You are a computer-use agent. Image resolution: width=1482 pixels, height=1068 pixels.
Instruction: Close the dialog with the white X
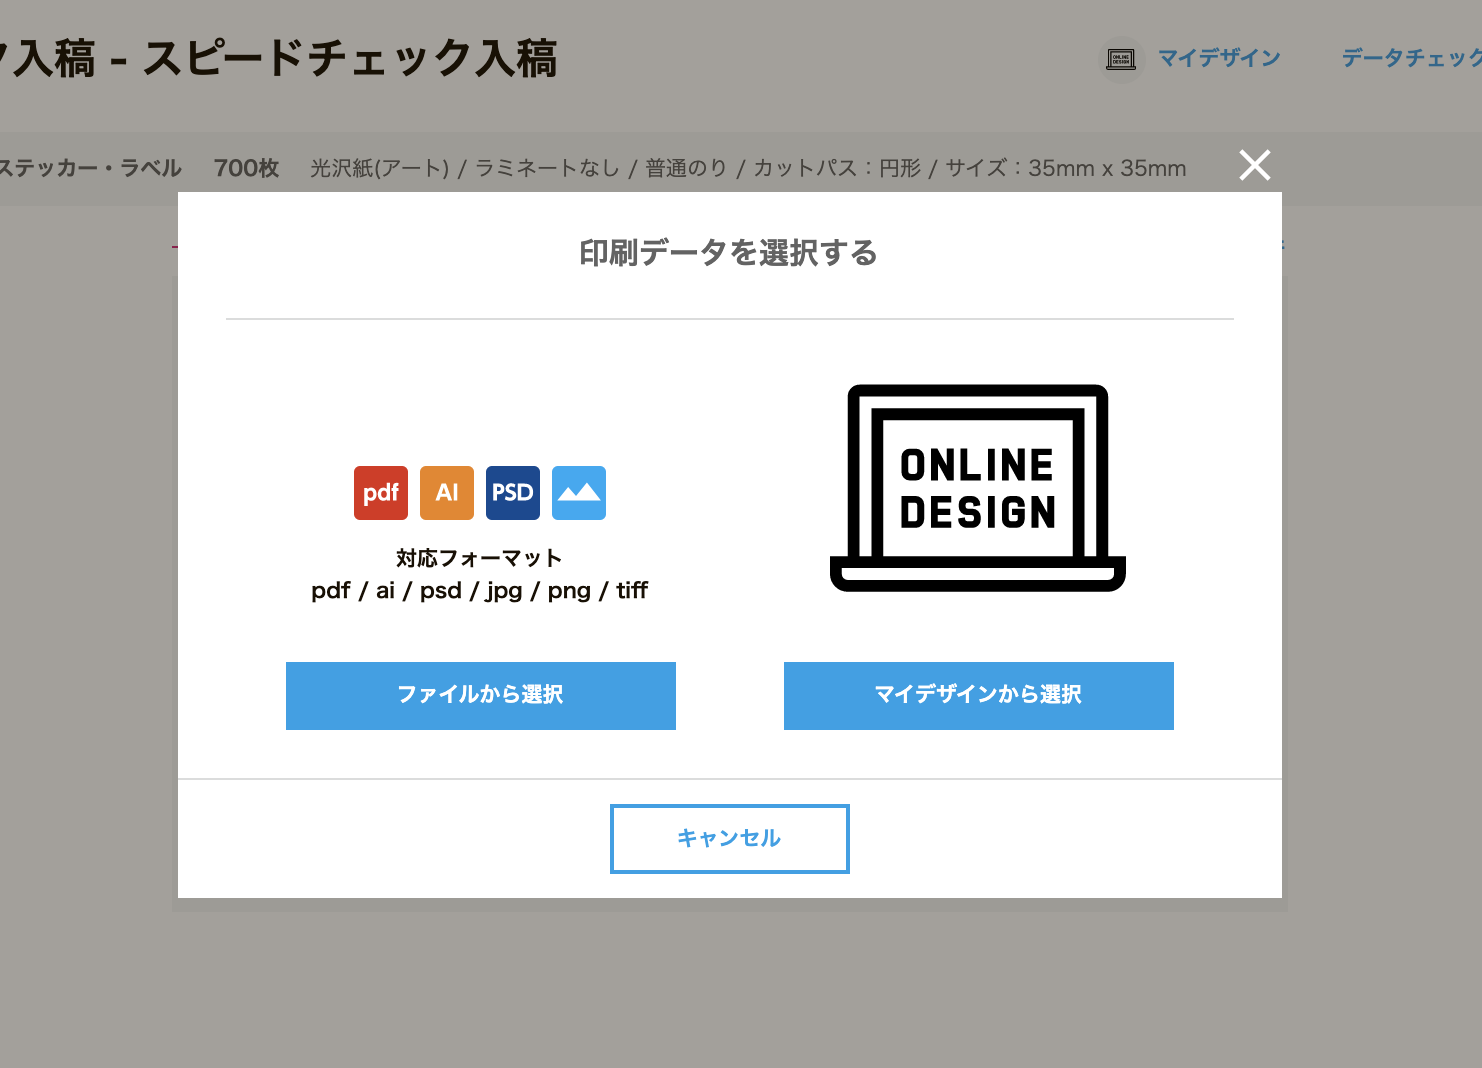1254,165
